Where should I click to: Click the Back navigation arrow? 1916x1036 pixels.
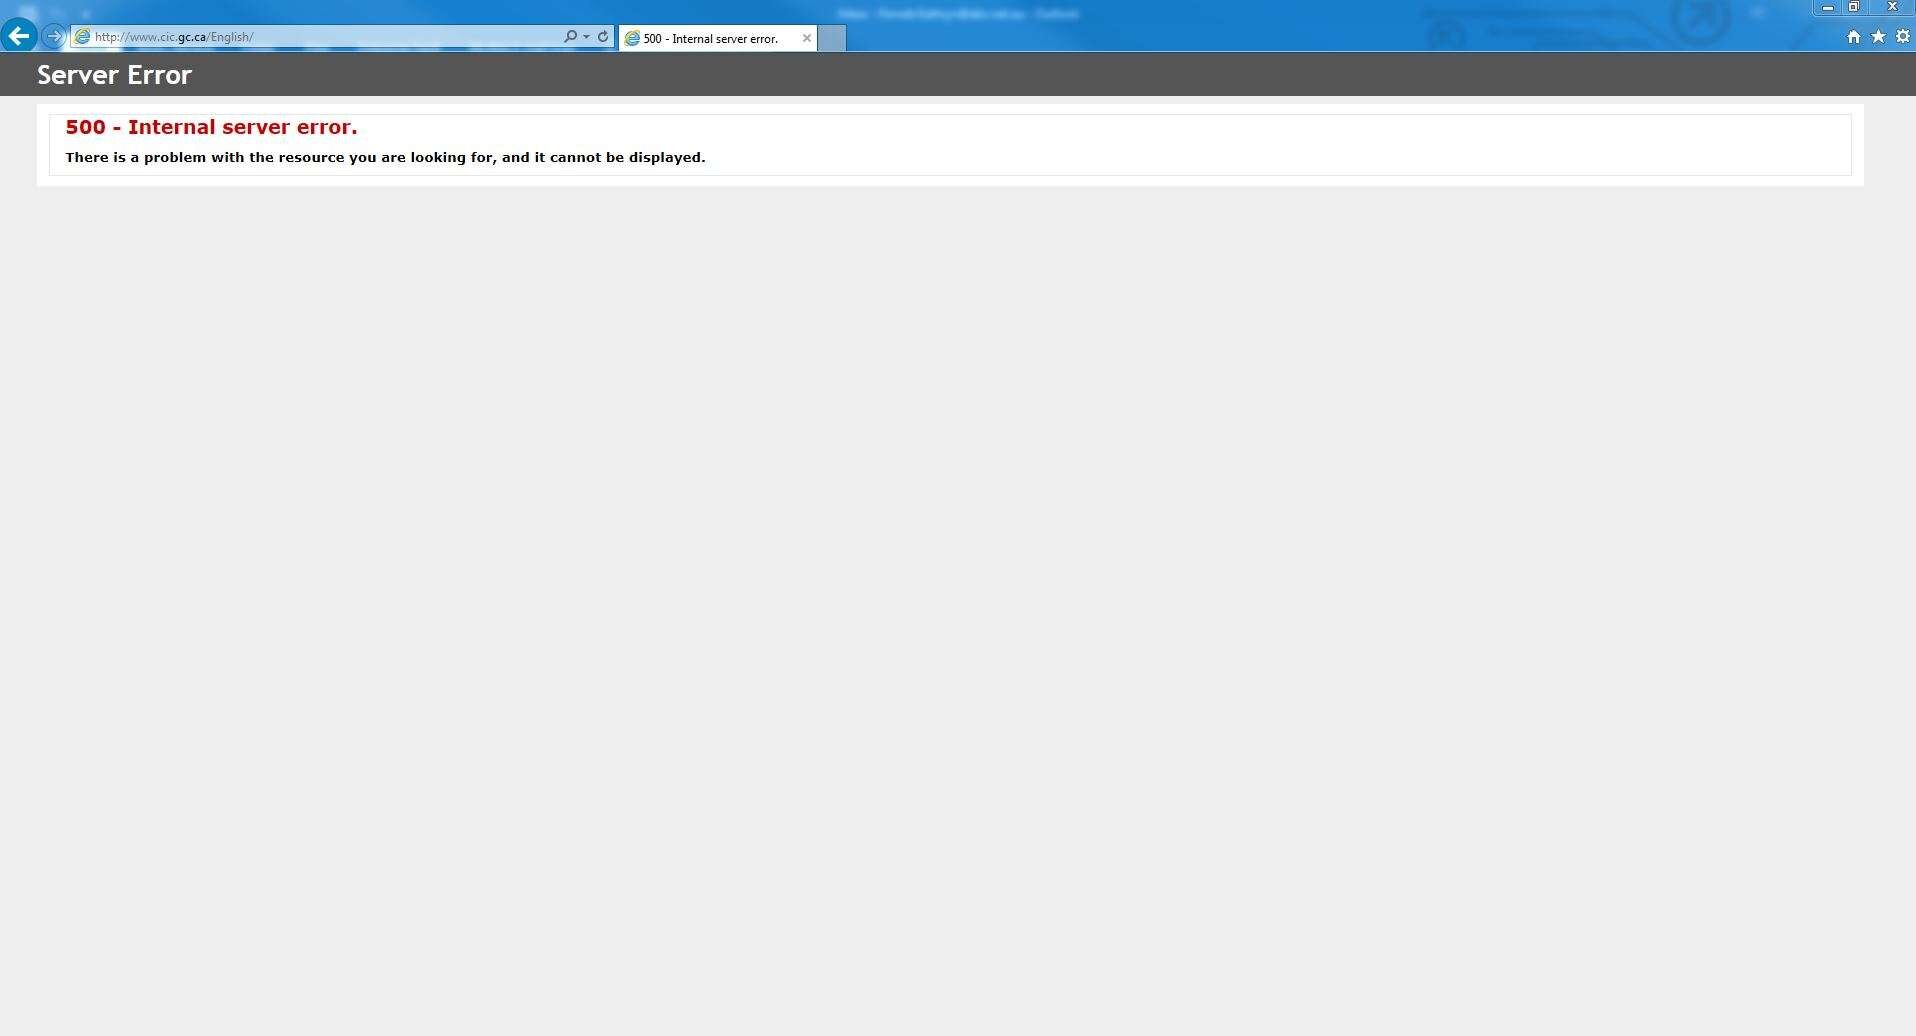(19, 36)
